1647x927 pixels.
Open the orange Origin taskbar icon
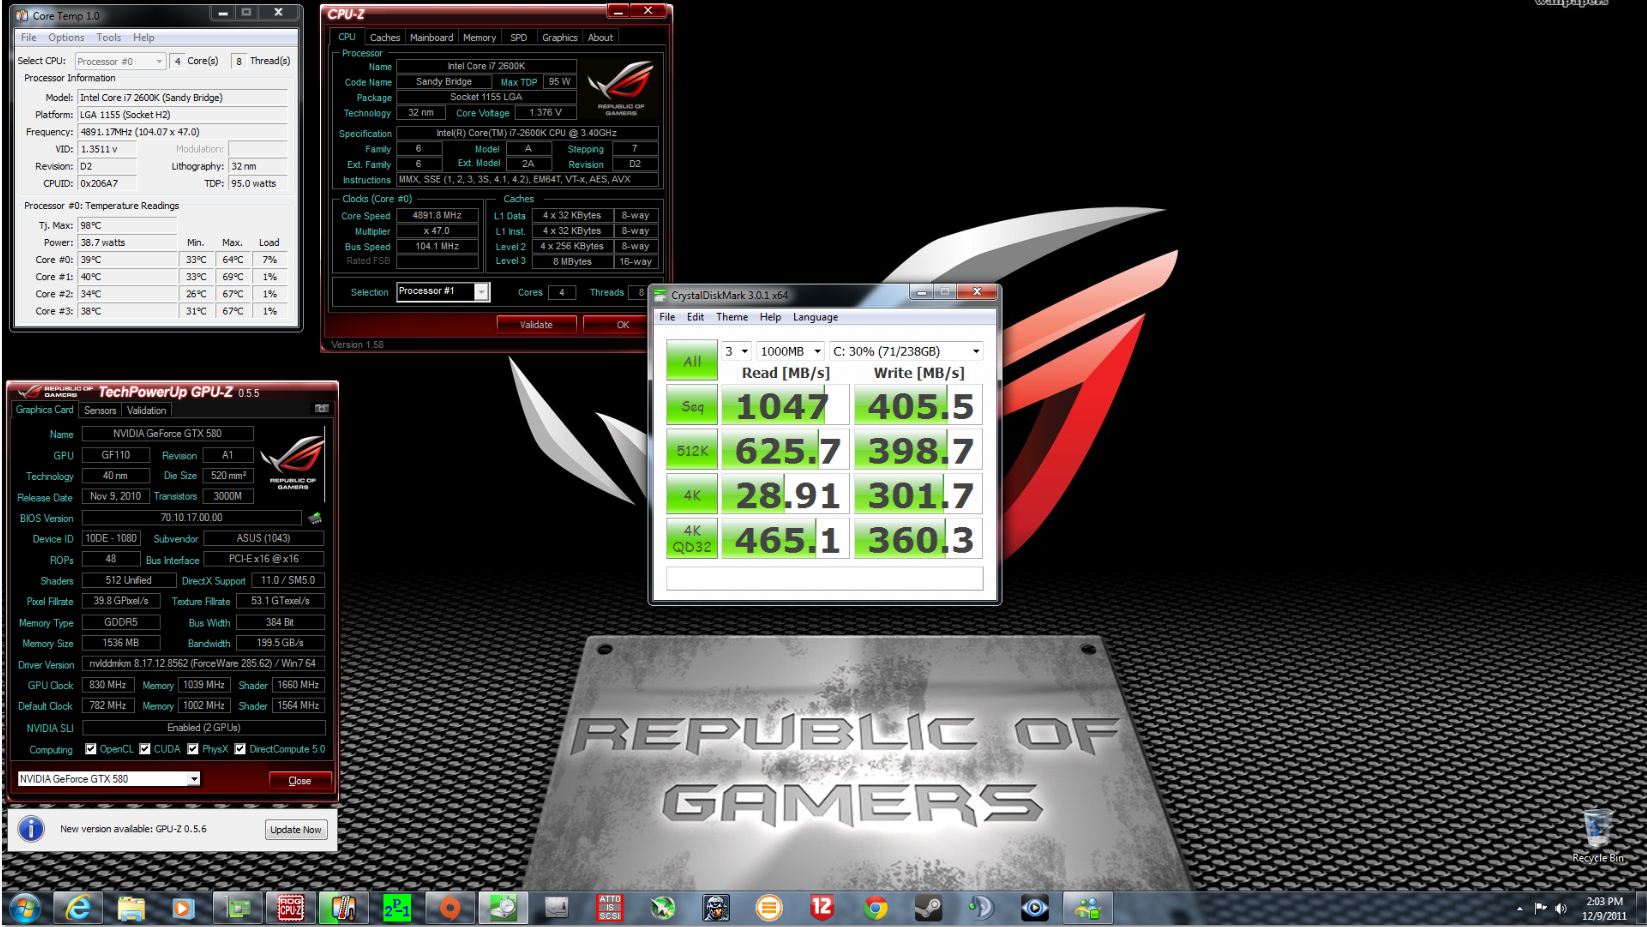tap(450, 908)
